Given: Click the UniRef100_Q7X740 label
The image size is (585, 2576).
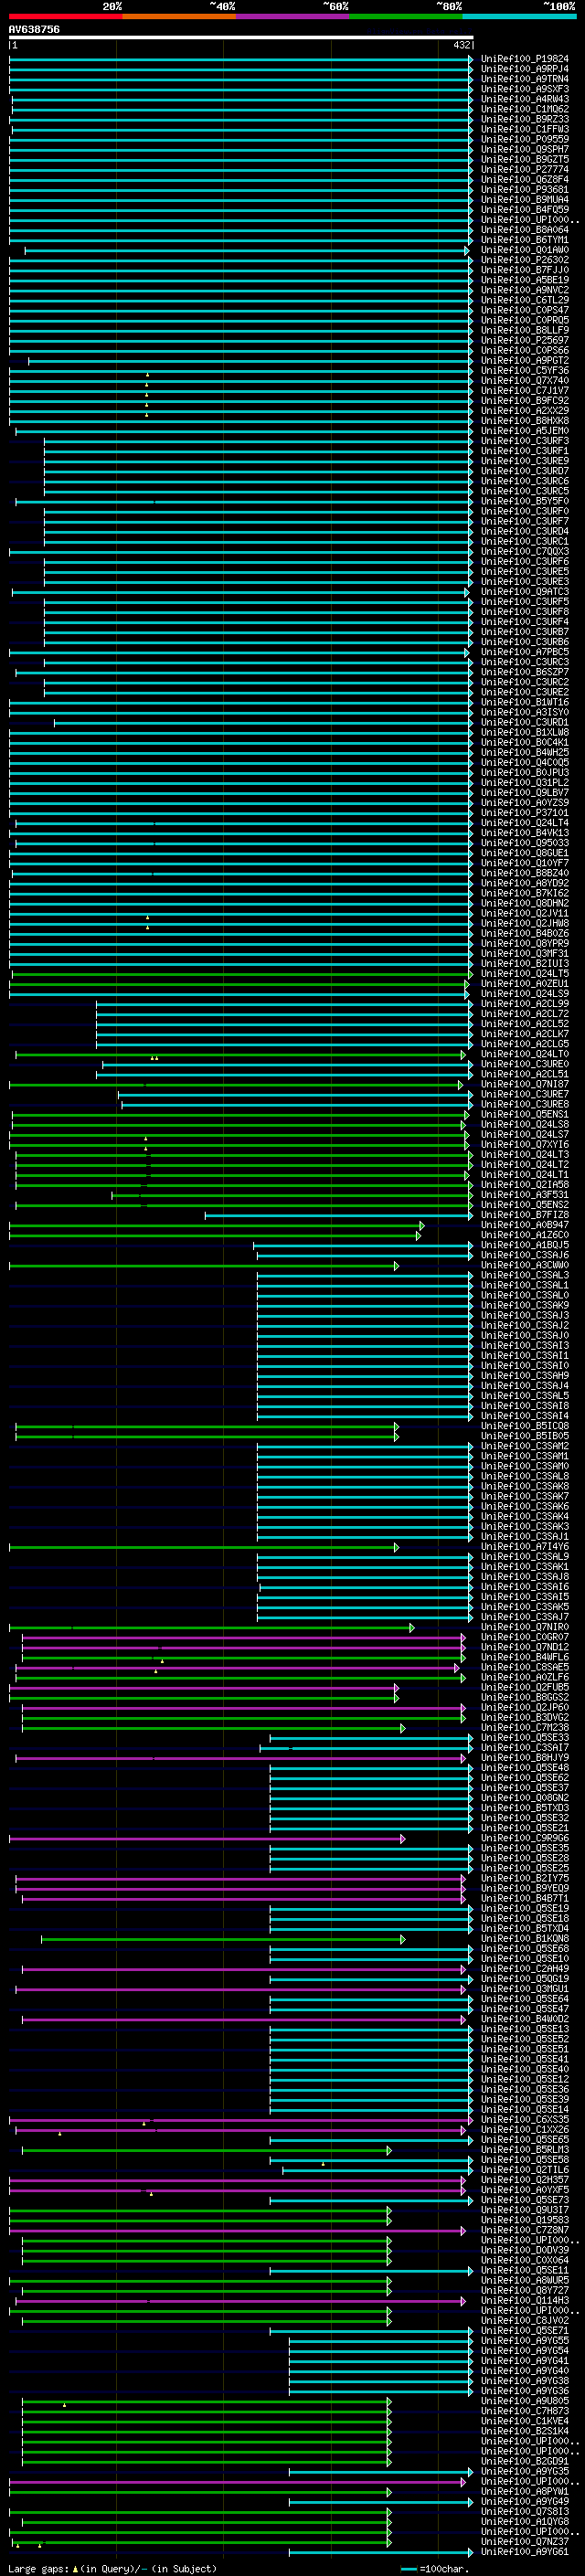Looking at the screenshot, I should coord(525,381).
